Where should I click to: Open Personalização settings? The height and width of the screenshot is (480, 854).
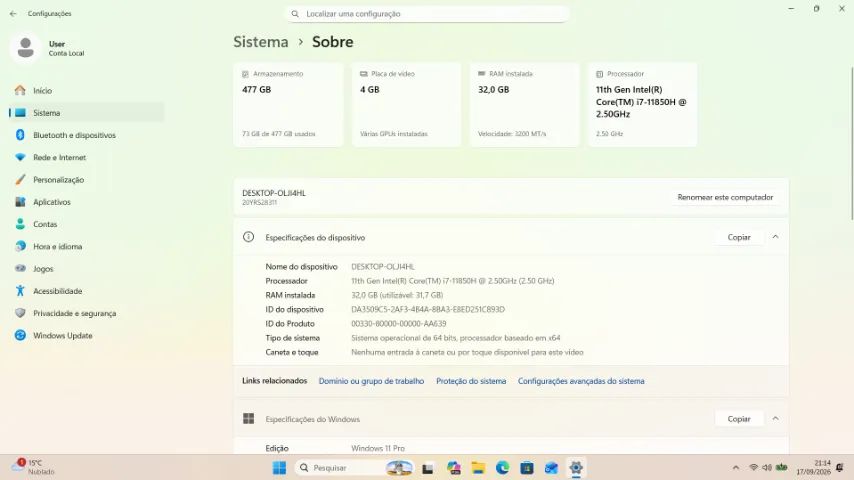pyautogui.click(x=87, y=180)
